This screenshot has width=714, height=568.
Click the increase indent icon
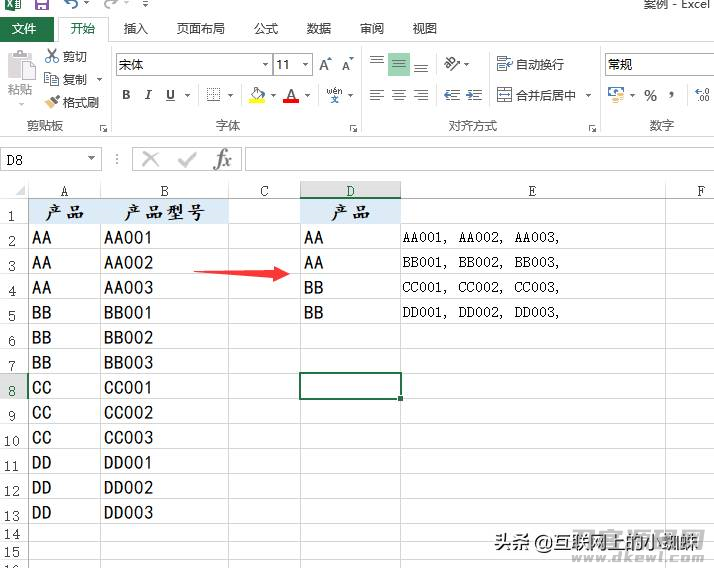474,95
